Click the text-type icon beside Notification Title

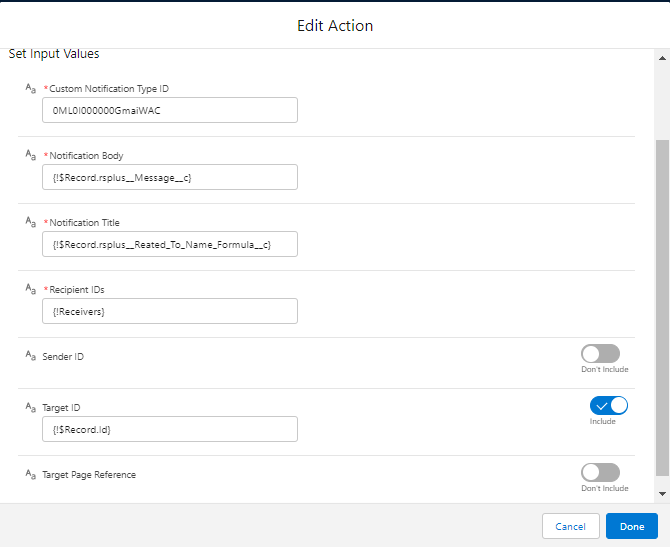[x=31, y=223]
